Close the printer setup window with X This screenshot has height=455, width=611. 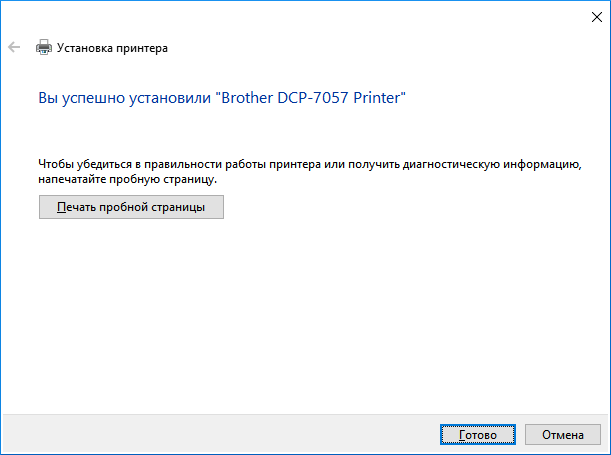pyautogui.click(x=587, y=15)
